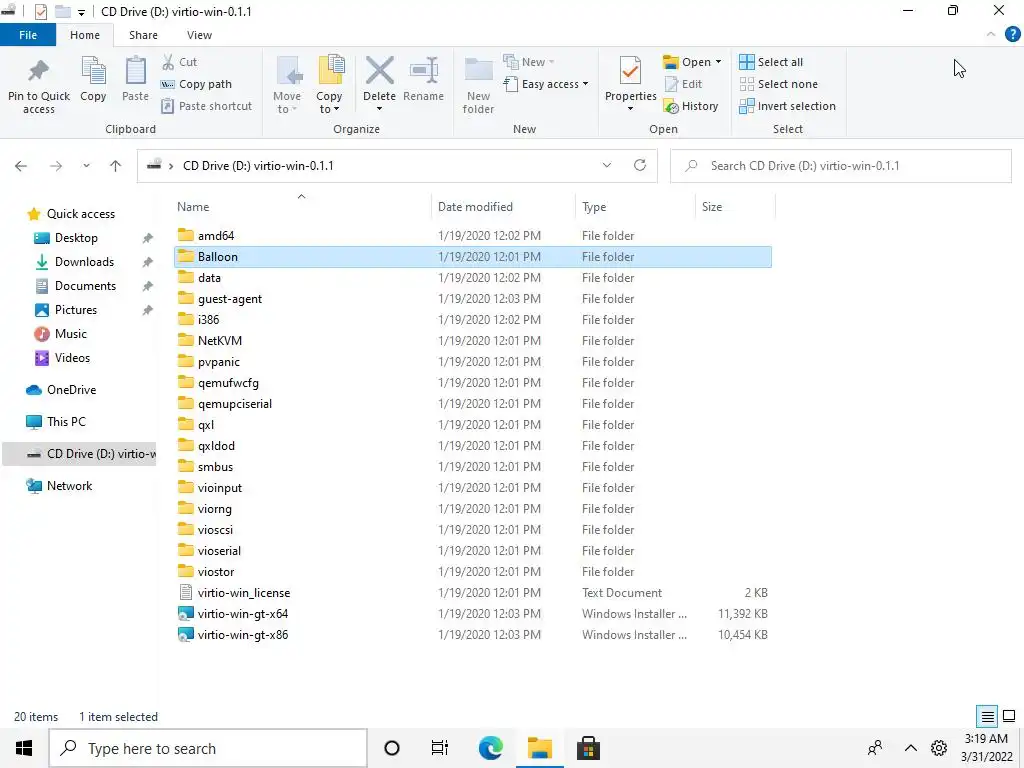The height and width of the screenshot is (768, 1024).
Task: Sort by the Name column header
Action: (193, 207)
